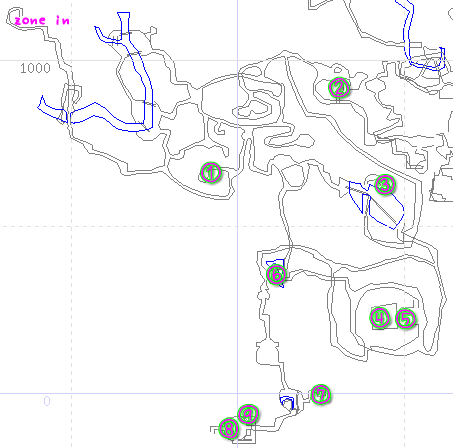Click map marker number 4
Image resolution: width=453 pixels, height=448 pixels.
tap(380, 318)
